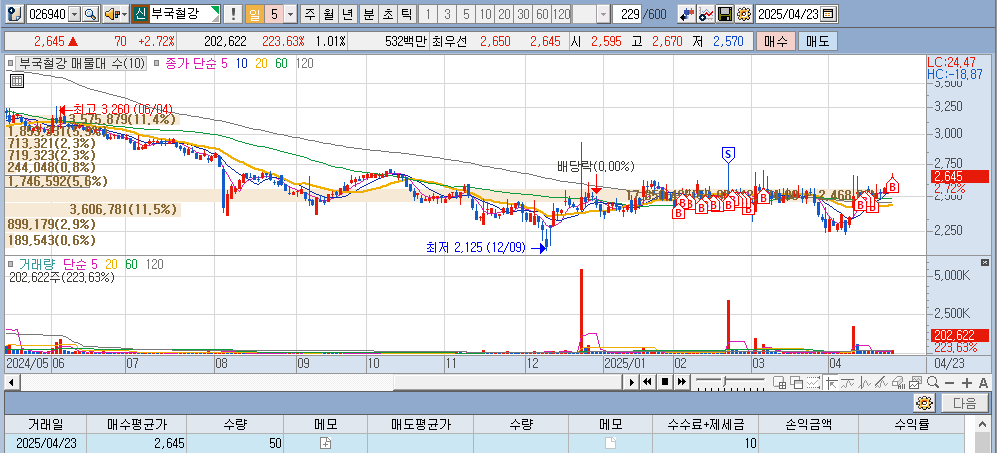Click the add-window grid icon
The width and height of the screenshot is (997, 453).
[x=779, y=382]
